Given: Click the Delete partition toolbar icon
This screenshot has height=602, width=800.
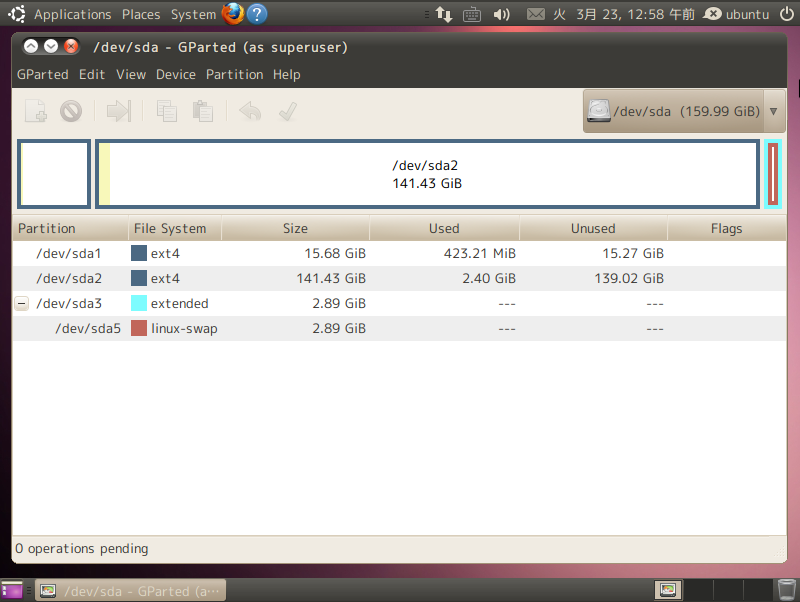Looking at the screenshot, I should click(x=71, y=111).
